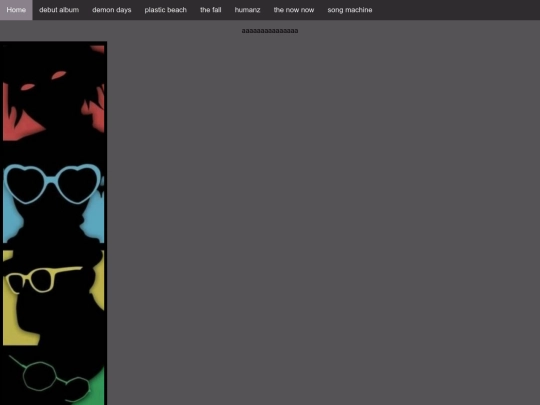This screenshot has width=540, height=405.
Task: Click the yellow glasses silhouette panel
Action: point(53,298)
